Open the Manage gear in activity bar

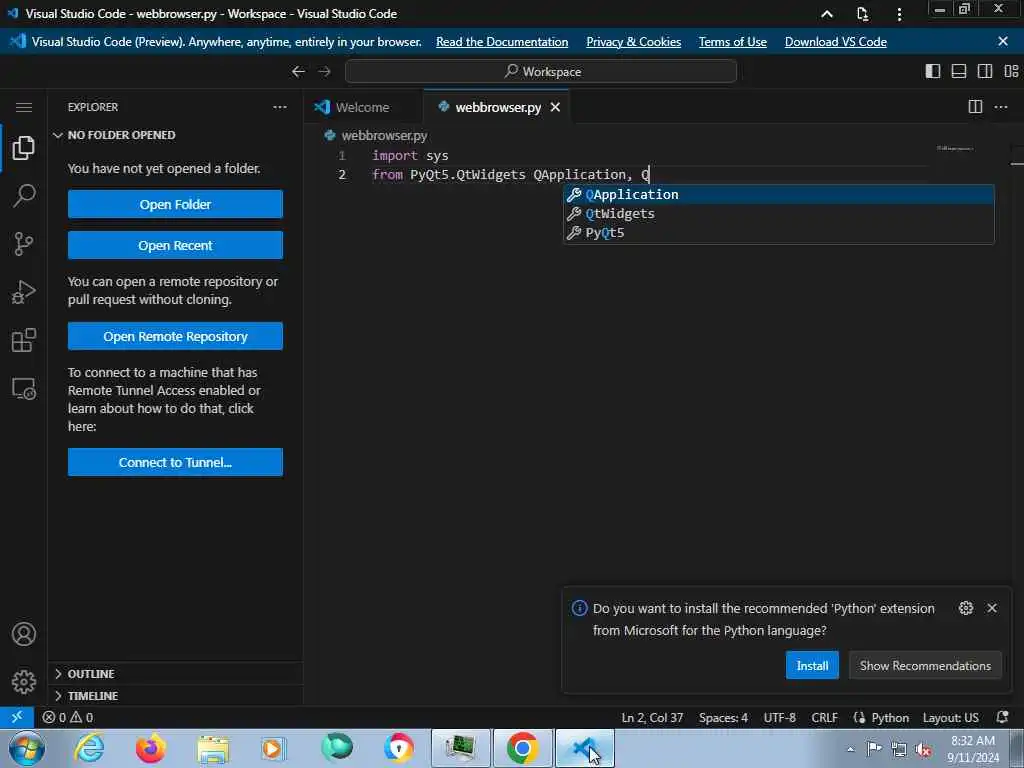point(24,682)
